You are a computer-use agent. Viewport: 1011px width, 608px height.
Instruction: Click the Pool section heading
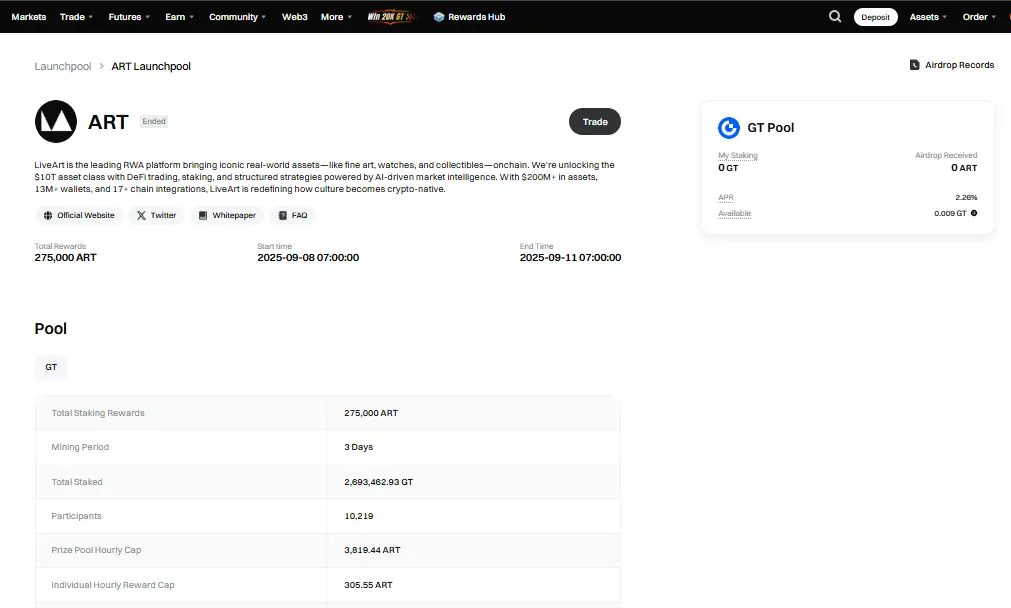point(50,329)
